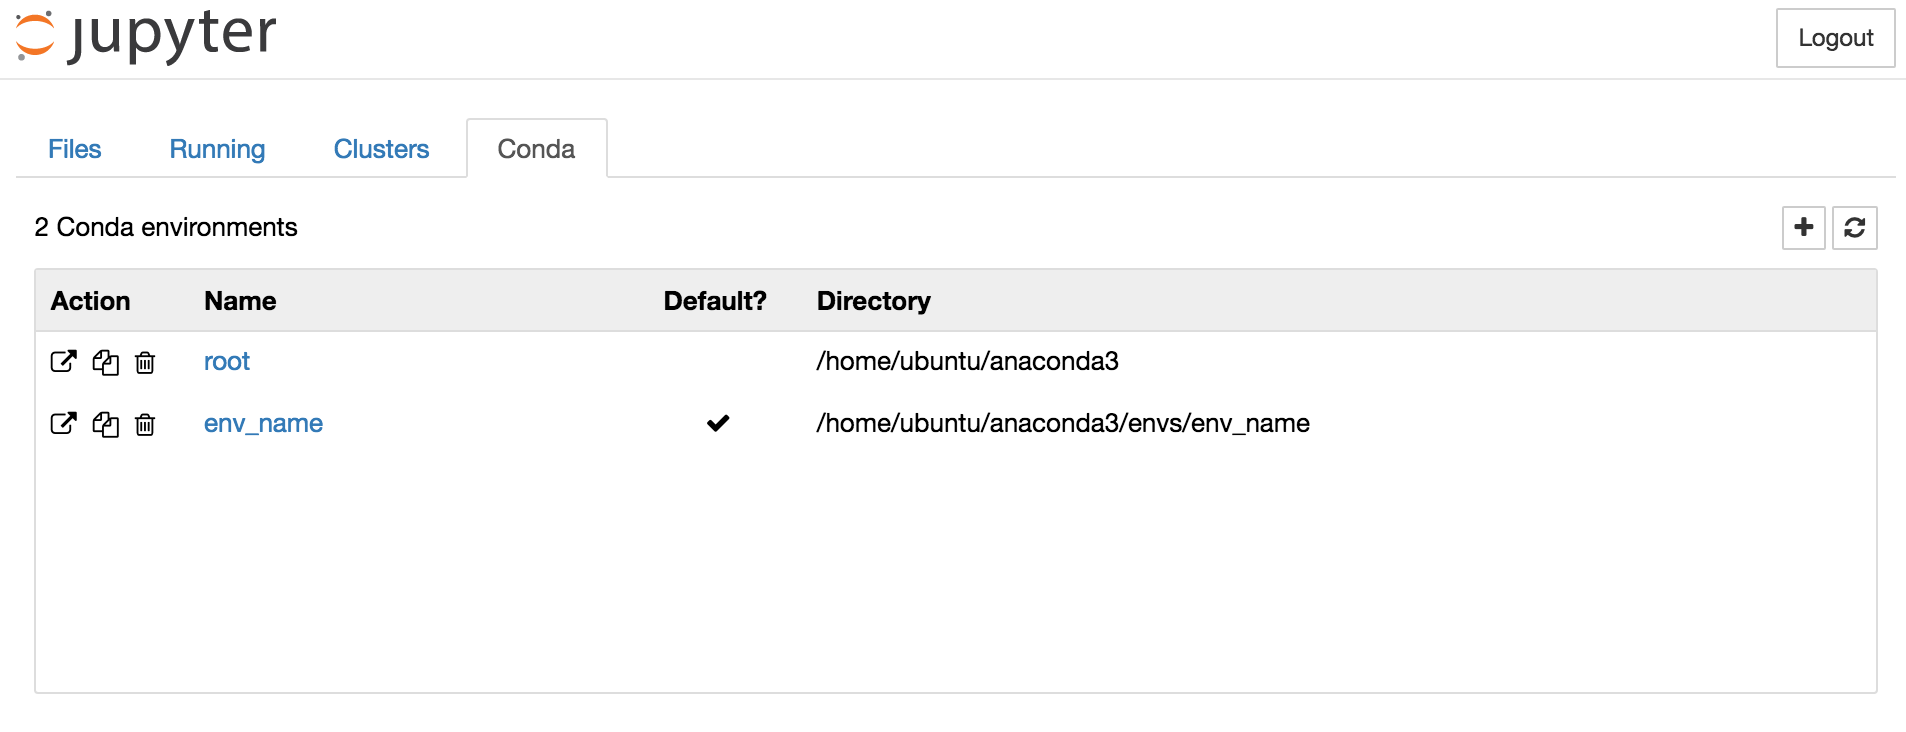The width and height of the screenshot is (1906, 732).
Task: Click the env_name default checkmark
Action: coord(718,423)
